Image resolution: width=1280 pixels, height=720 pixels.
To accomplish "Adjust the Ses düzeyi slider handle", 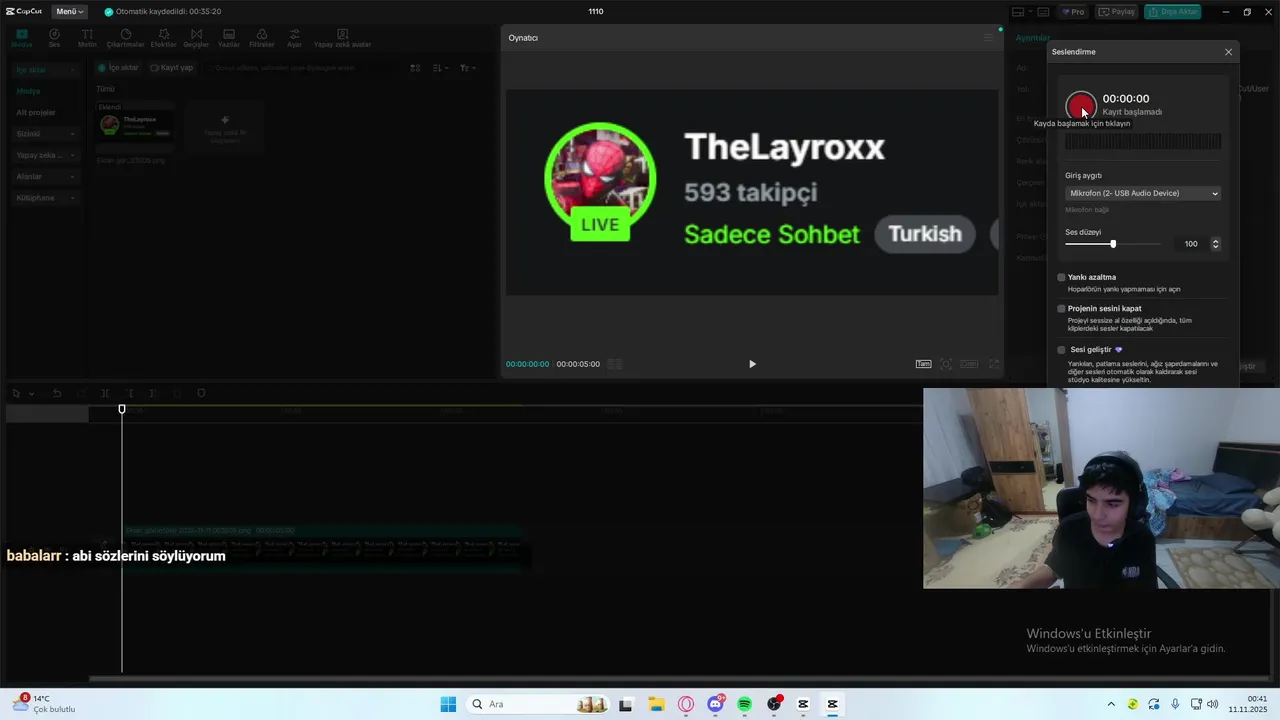I will [x=1113, y=244].
